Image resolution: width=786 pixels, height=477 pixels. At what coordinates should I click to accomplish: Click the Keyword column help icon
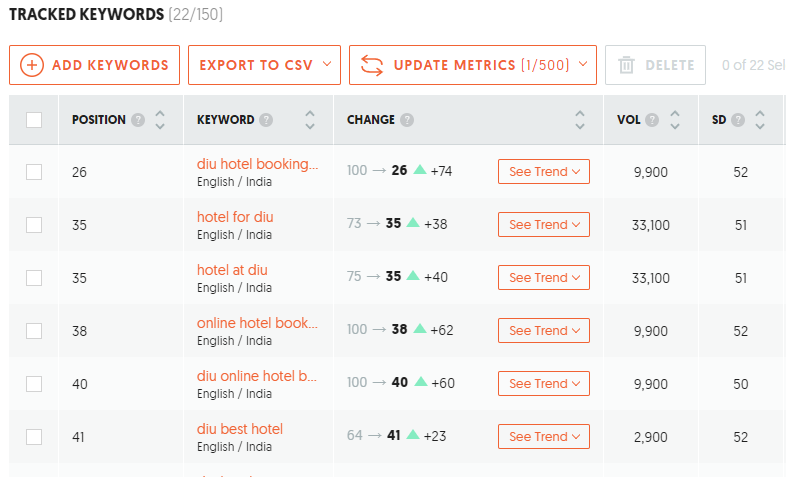266,120
